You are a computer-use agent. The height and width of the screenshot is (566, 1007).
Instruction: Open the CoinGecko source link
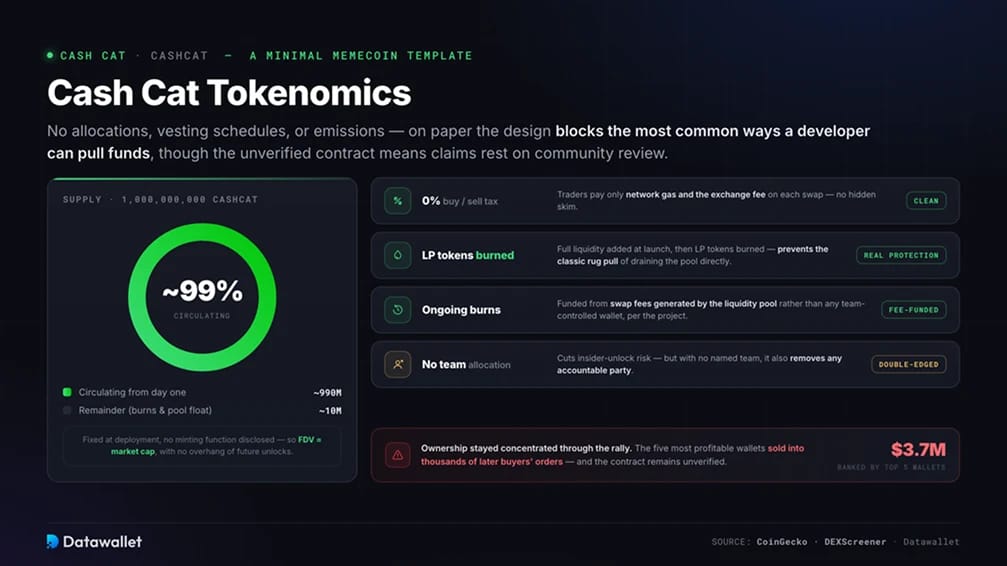click(x=782, y=542)
